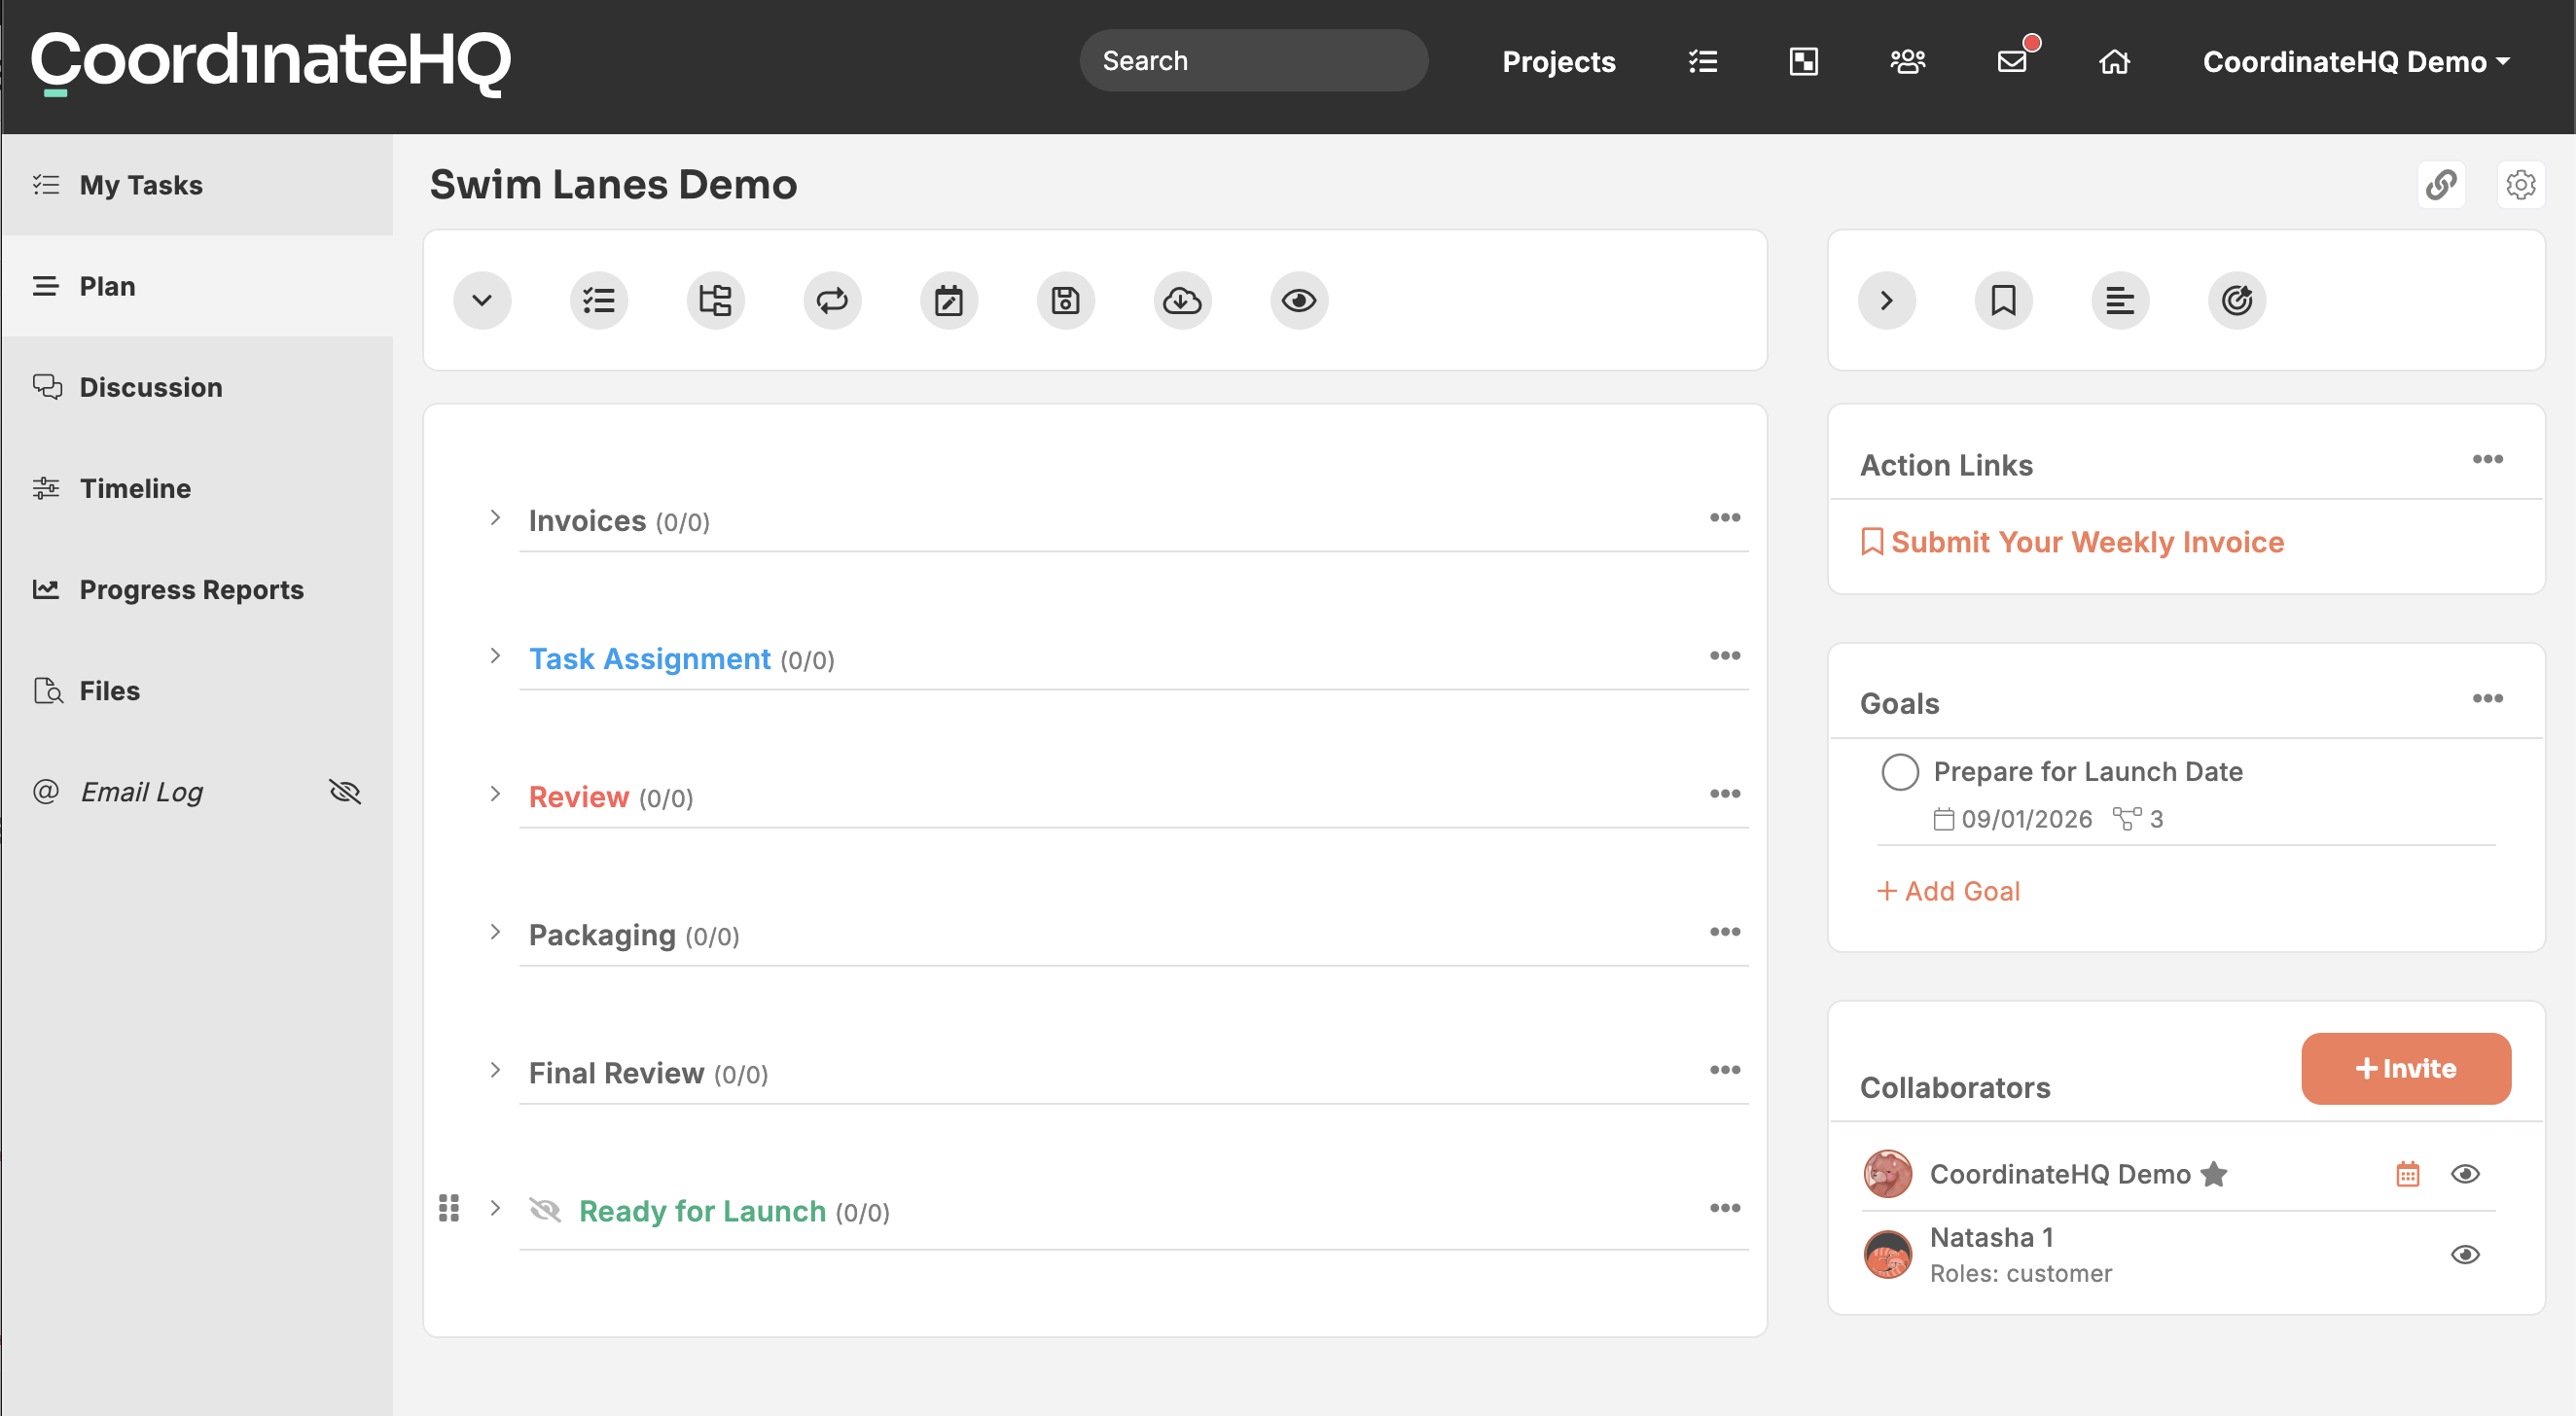Toggle visibility eye for Natasha 1 collaborator
Screen dimensions: 2576x1416
click(2466, 1255)
